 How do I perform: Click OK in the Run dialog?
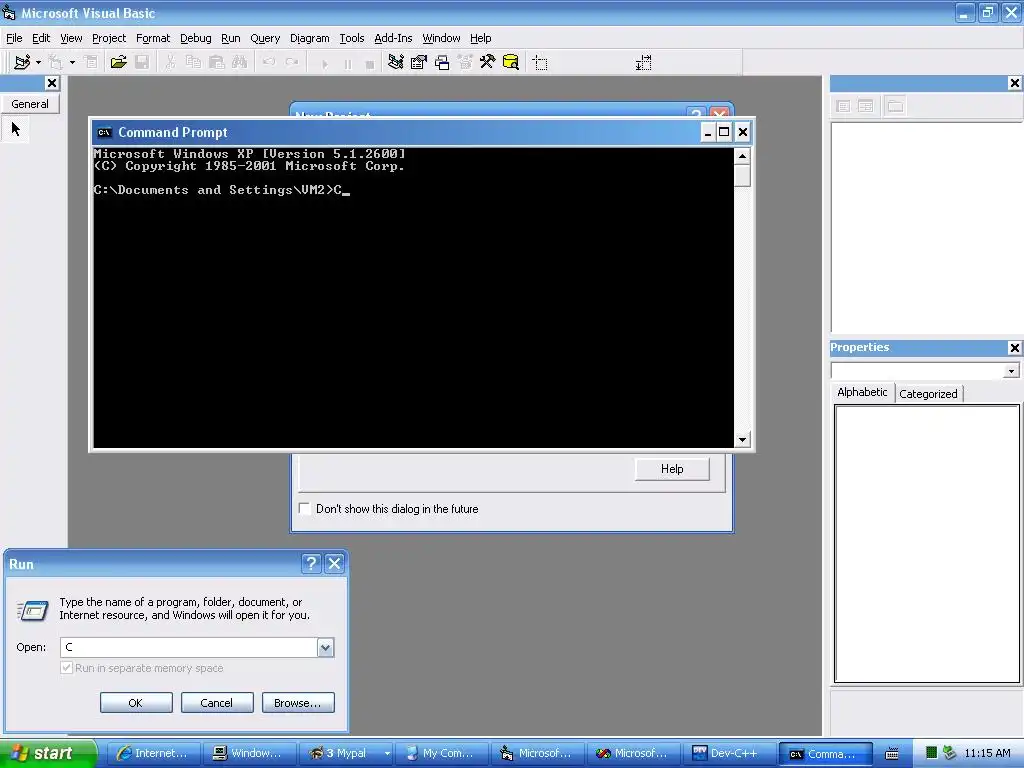136,703
